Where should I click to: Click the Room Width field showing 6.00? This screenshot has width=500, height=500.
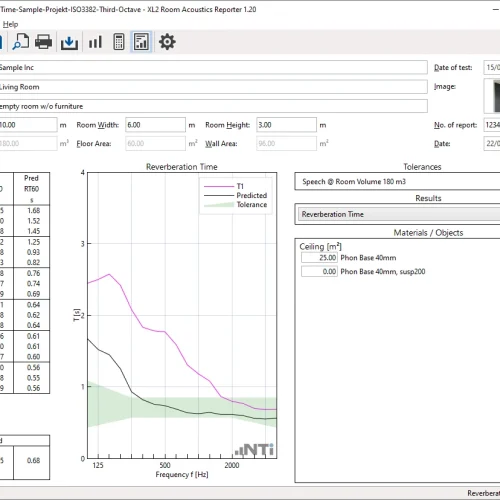(155, 125)
